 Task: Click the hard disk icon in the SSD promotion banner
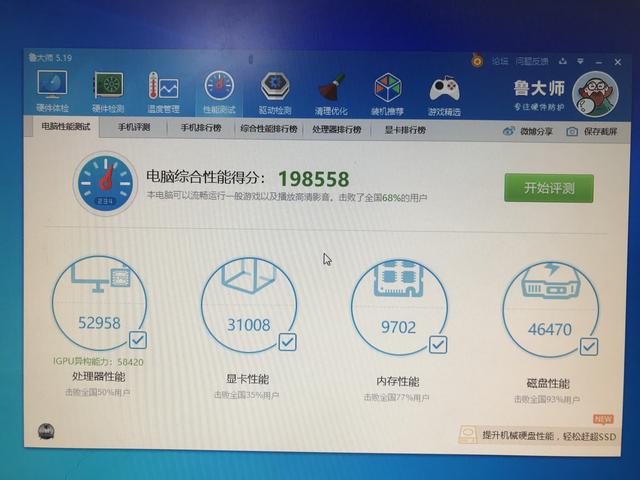click(468, 435)
